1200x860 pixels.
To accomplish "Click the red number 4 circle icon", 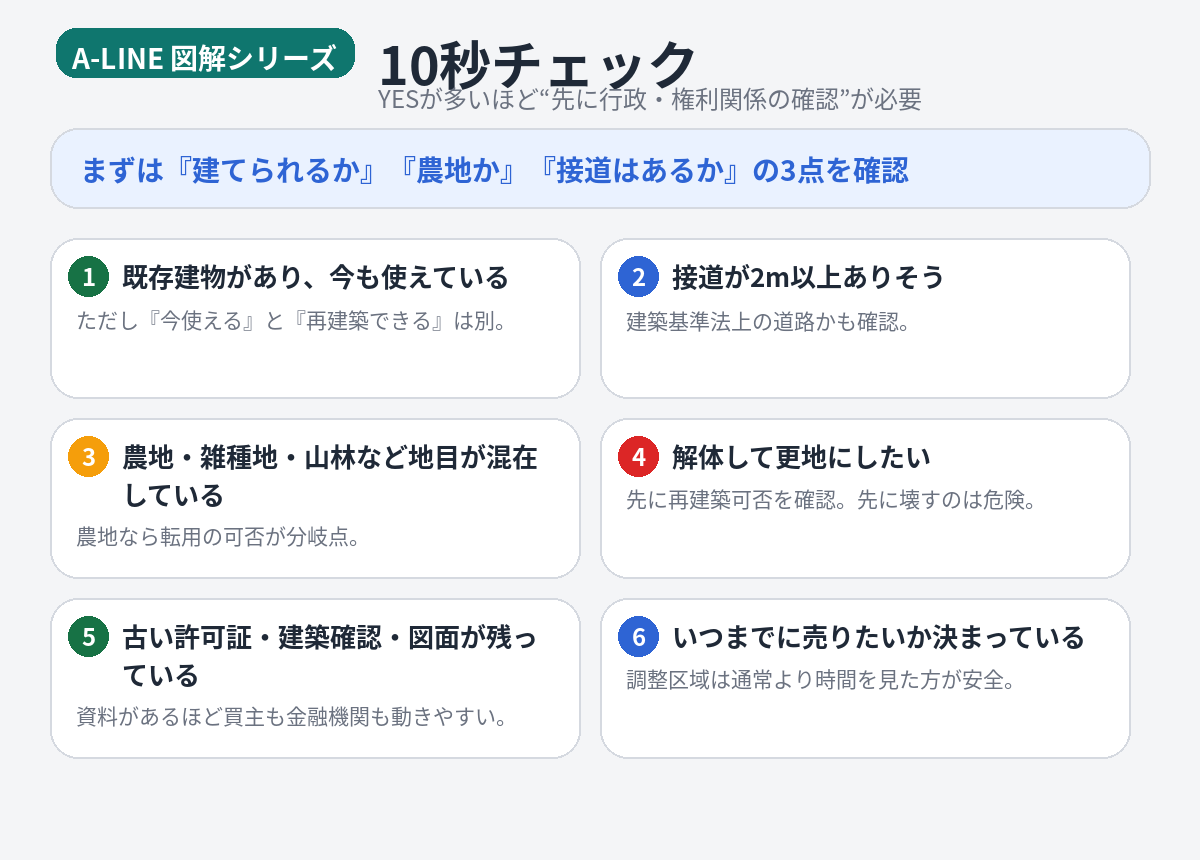I will 638,457.
